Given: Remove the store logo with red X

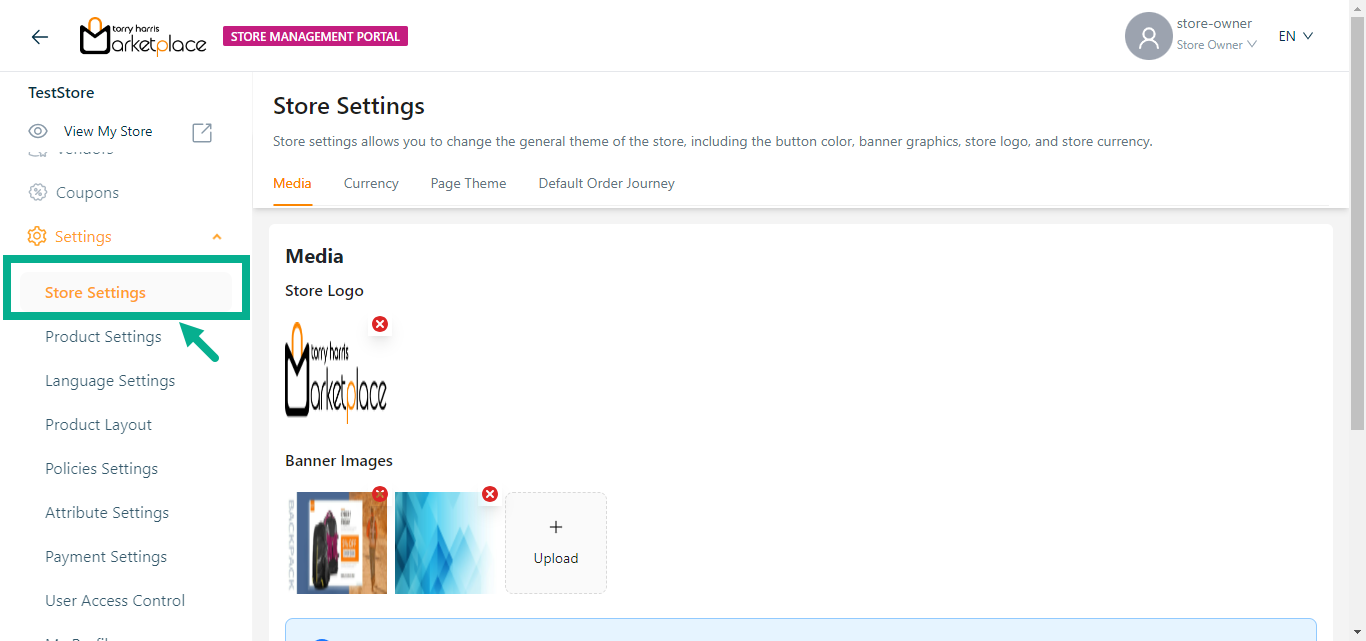Looking at the screenshot, I should (380, 324).
